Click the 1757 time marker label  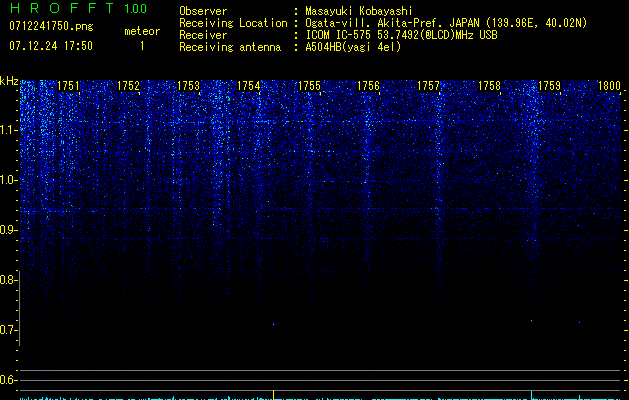(x=428, y=86)
